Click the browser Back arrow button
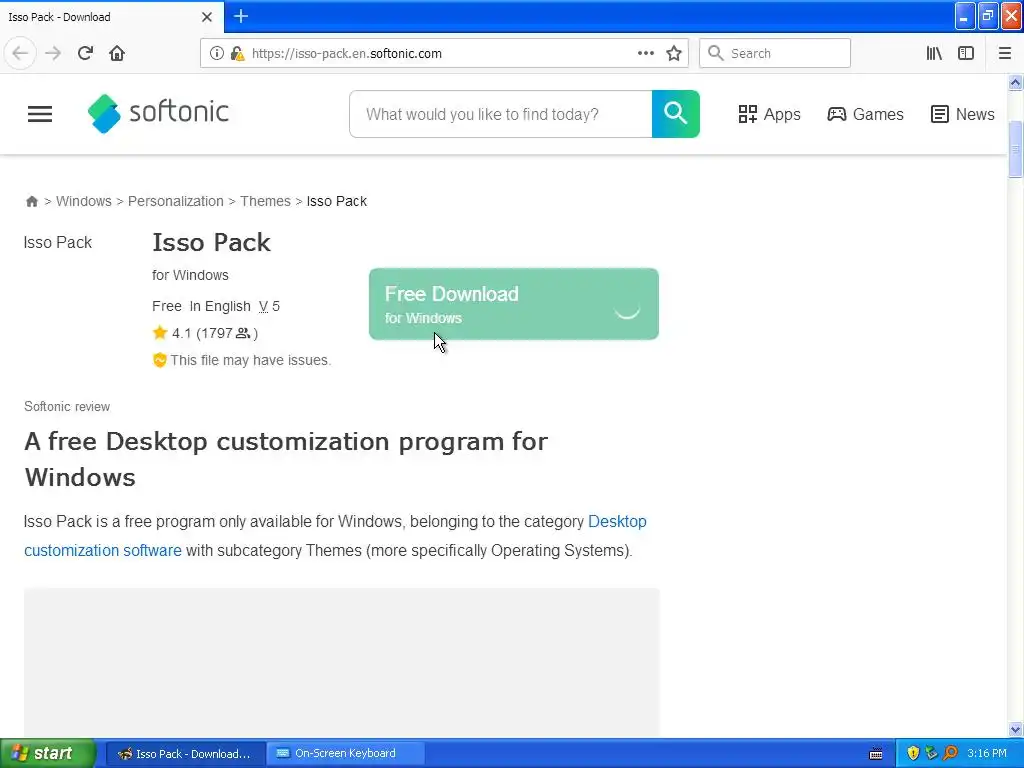 (x=20, y=54)
